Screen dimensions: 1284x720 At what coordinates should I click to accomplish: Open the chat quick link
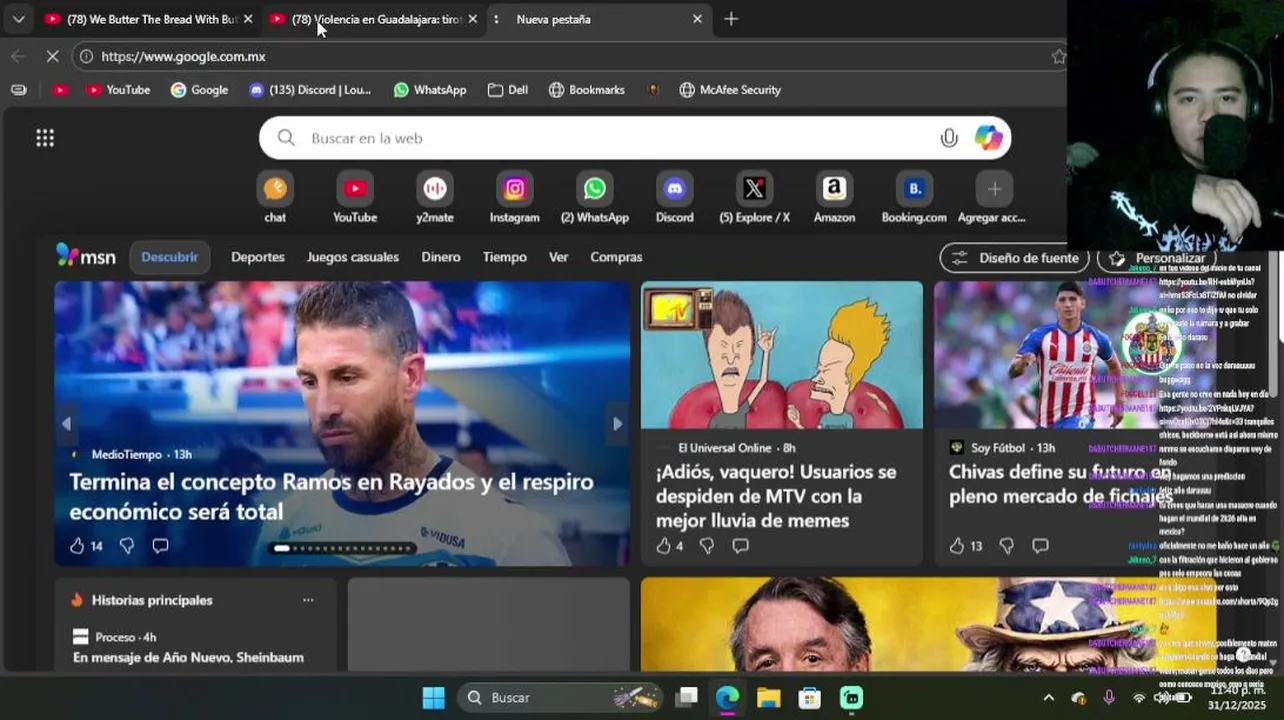275,198
